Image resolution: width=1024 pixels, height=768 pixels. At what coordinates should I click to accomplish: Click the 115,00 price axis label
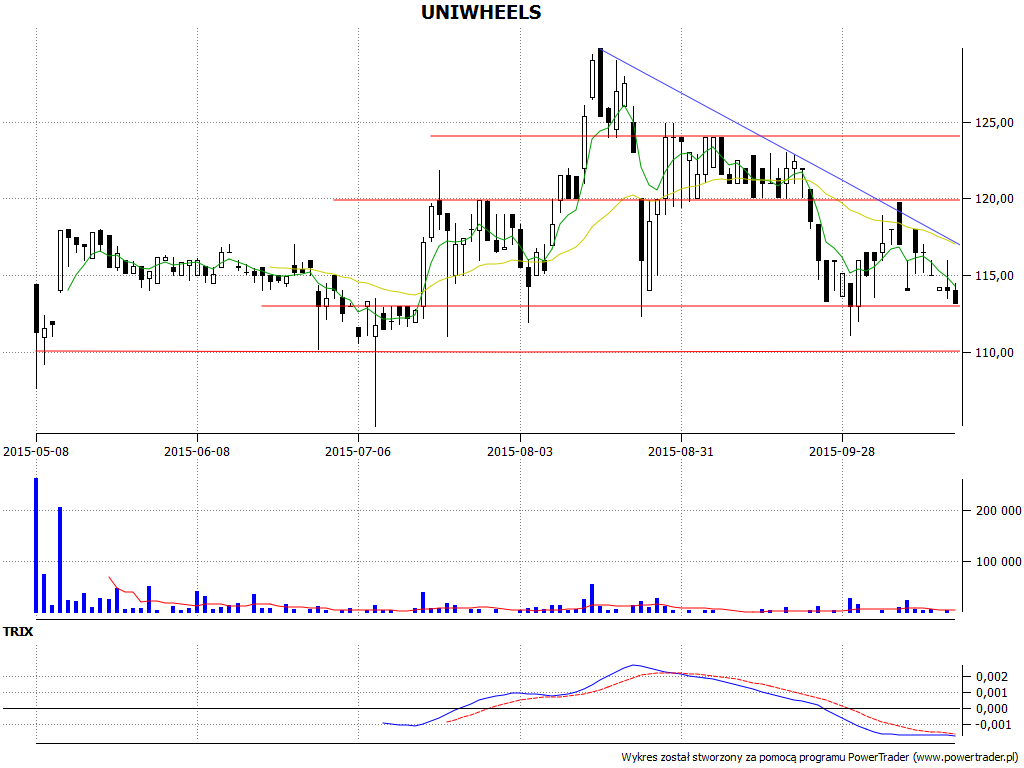point(995,276)
